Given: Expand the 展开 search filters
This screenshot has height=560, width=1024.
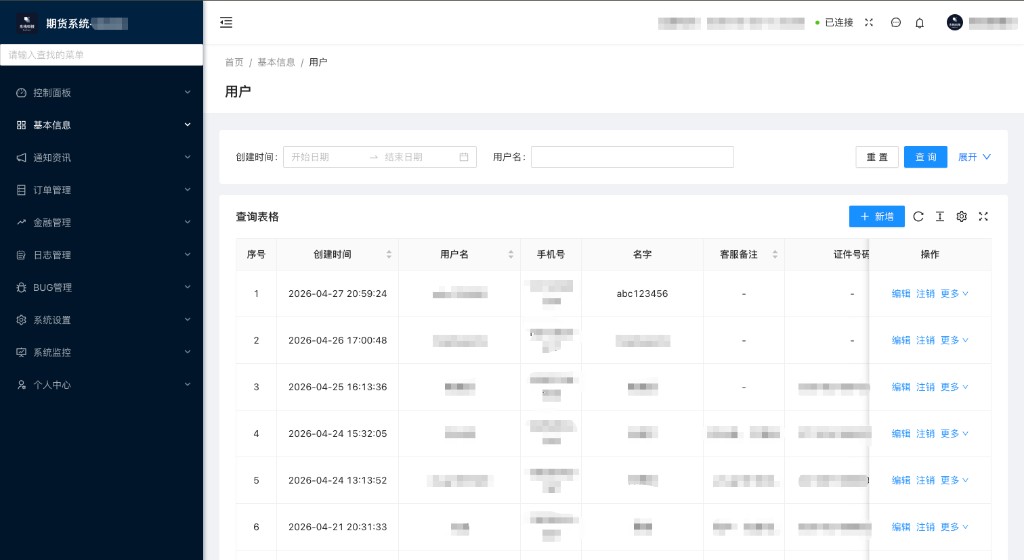Looking at the screenshot, I should pyautogui.click(x=974, y=157).
